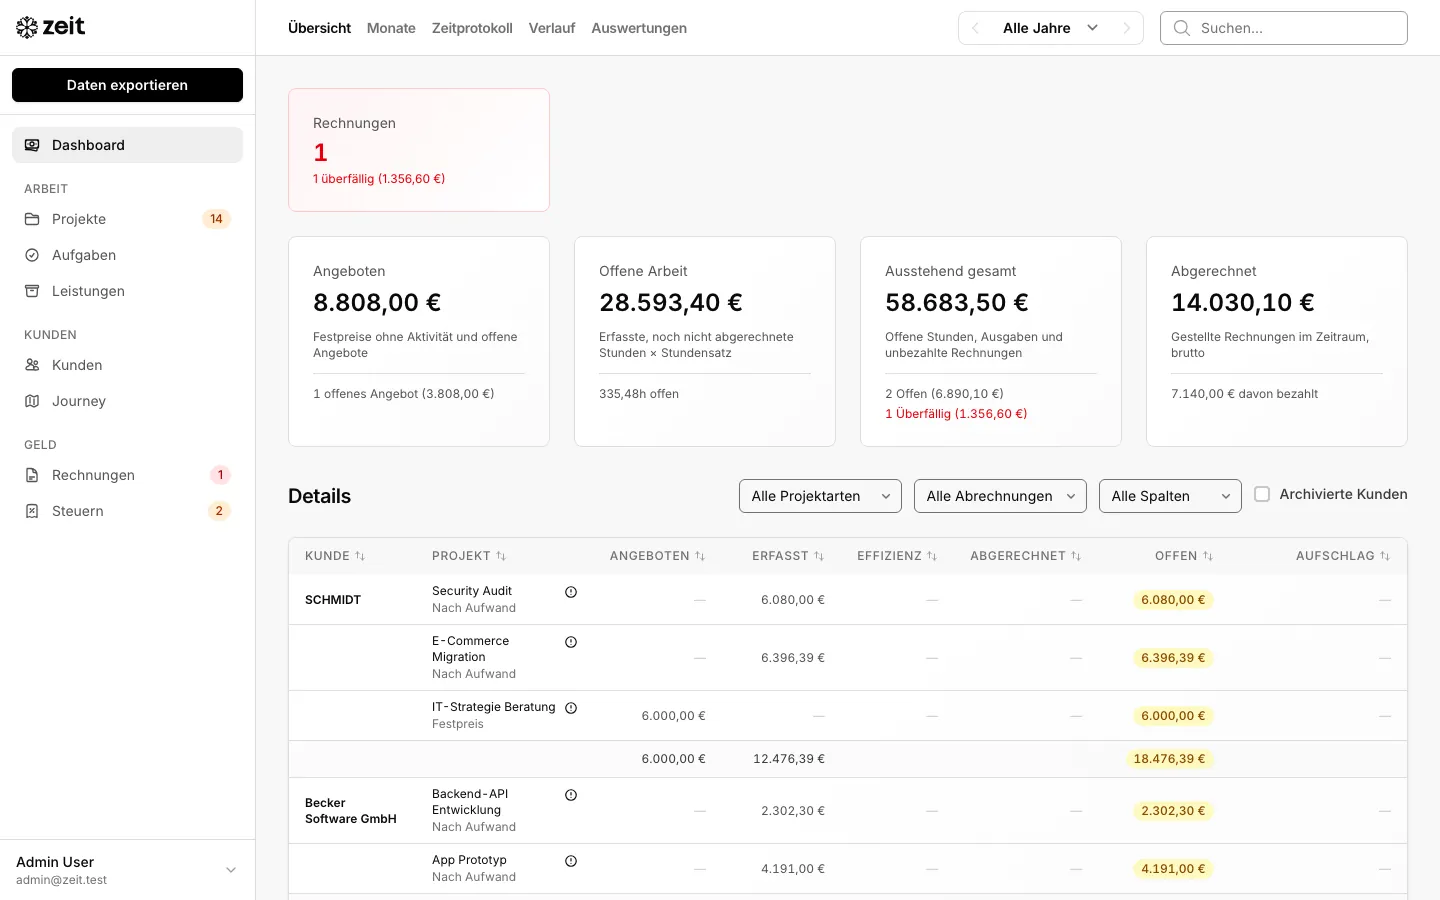Sort table by Erfasst column
The width and height of the screenshot is (1440, 900).
788,556
